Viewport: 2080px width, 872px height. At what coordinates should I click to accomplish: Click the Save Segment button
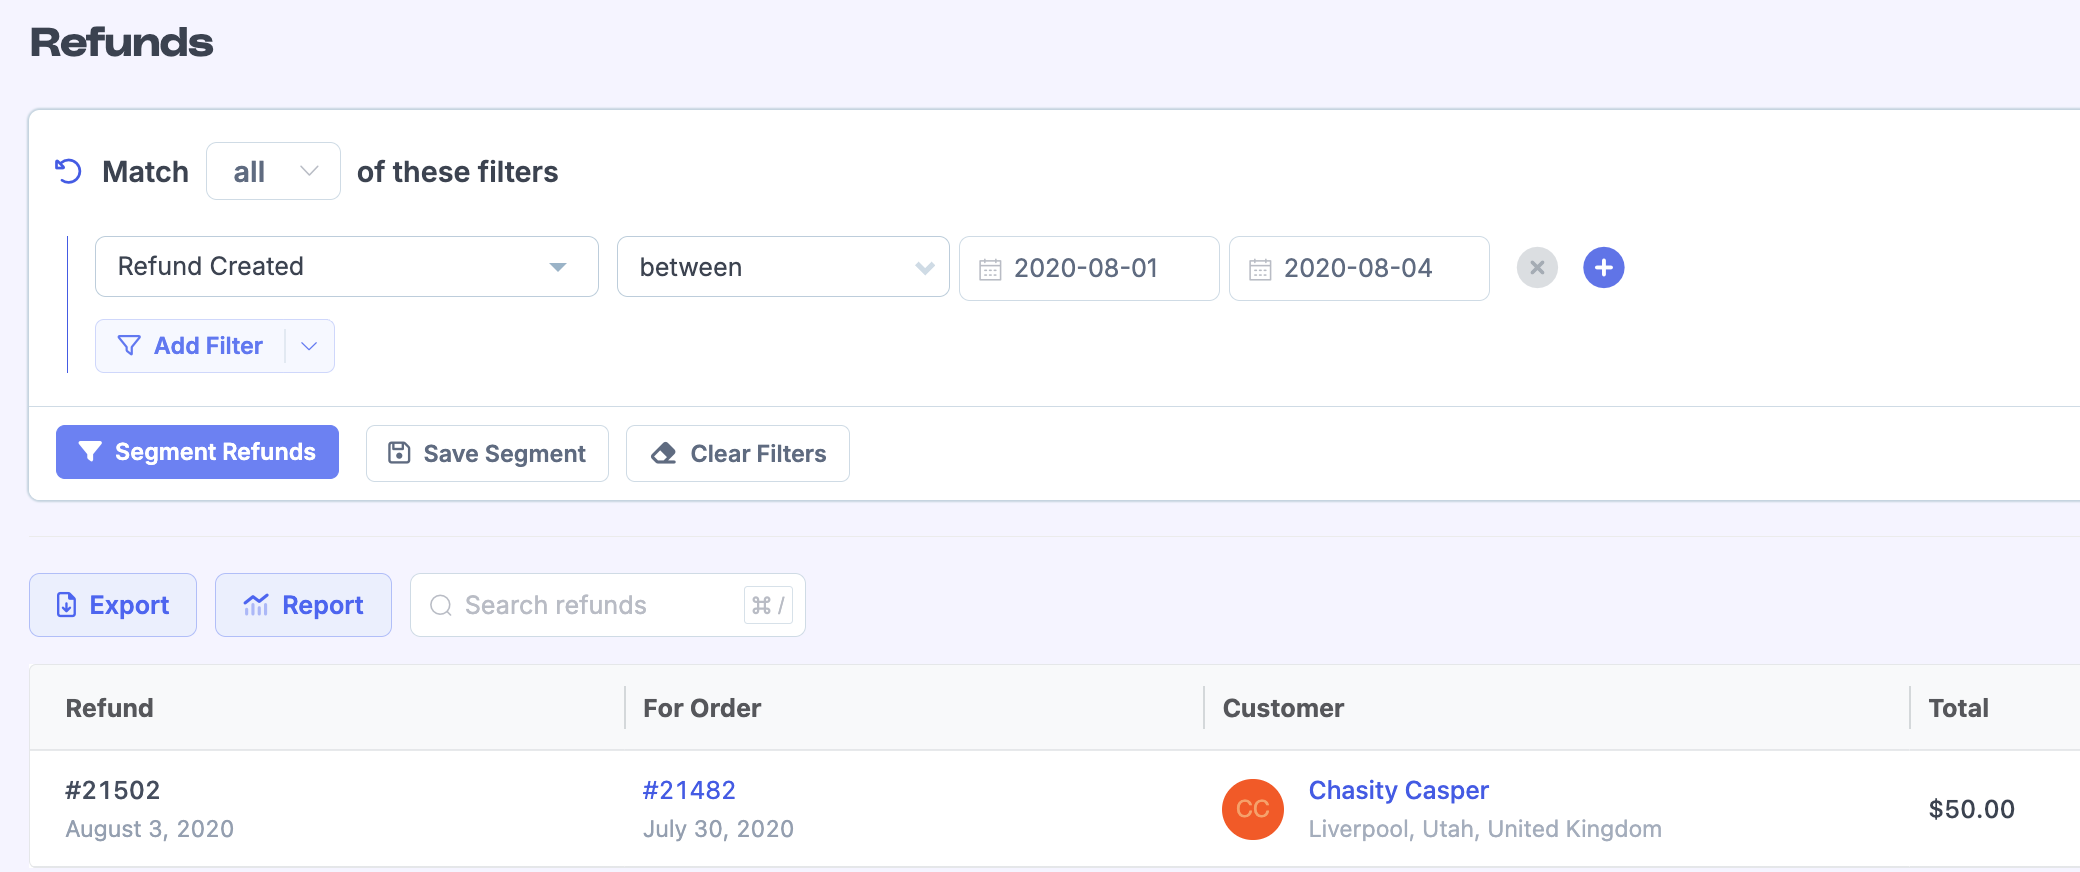click(487, 454)
